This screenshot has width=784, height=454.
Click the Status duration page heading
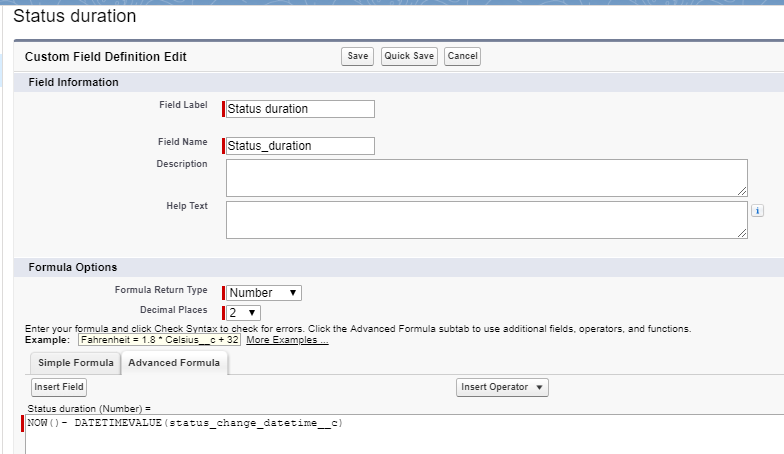click(x=75, y=17)
